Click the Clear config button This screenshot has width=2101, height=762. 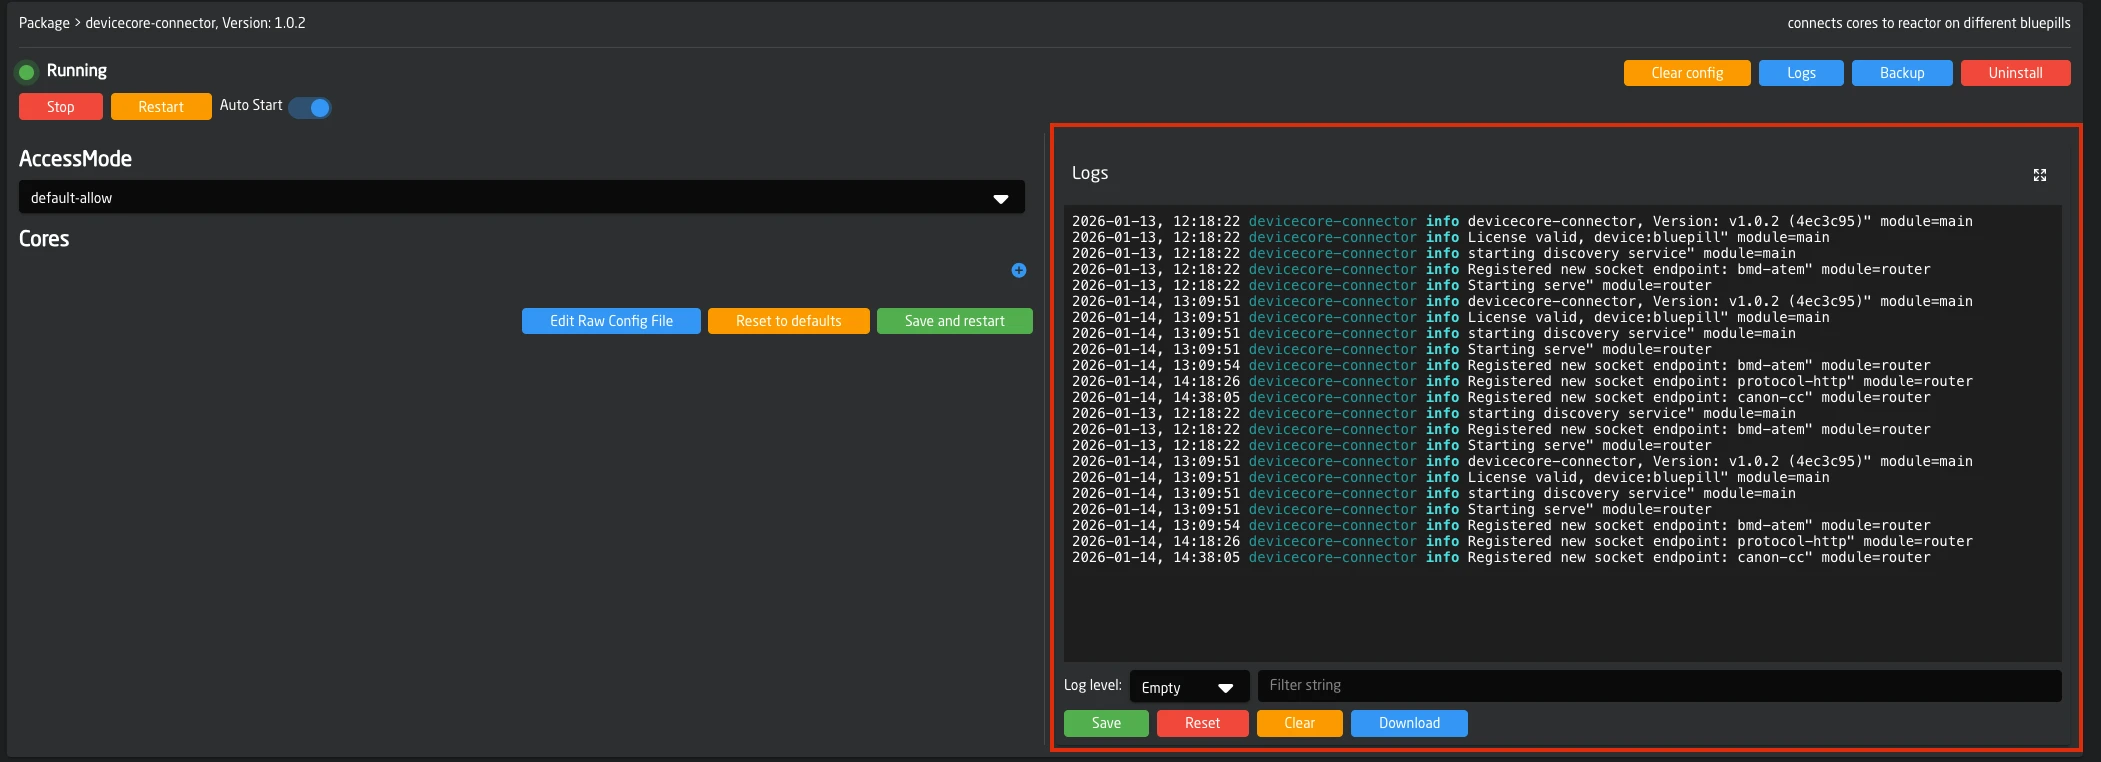click(x=1687, y=73)
